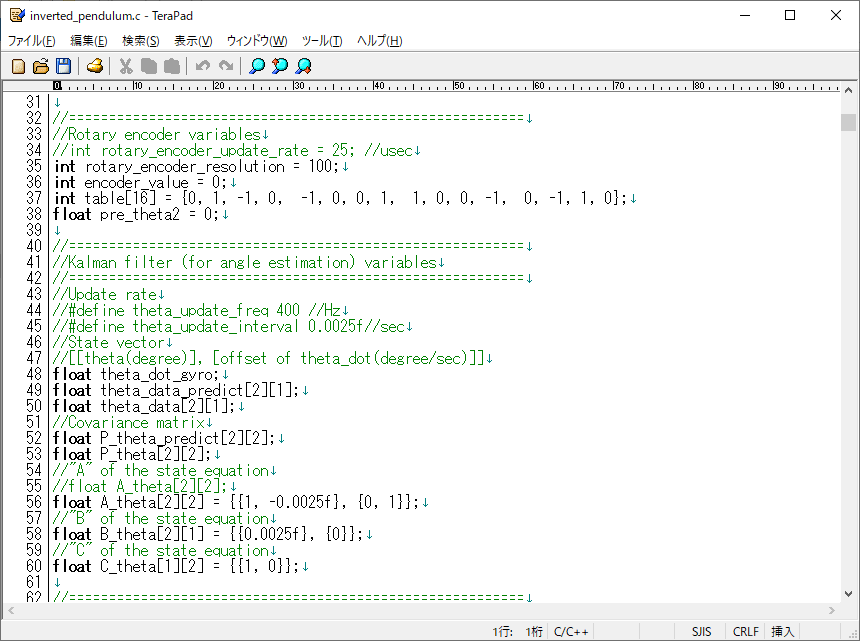The width and height of the screenshot is (860, 641).
Task: Click the TeraPad title bar application icon
Action: (x=17, y=15)
